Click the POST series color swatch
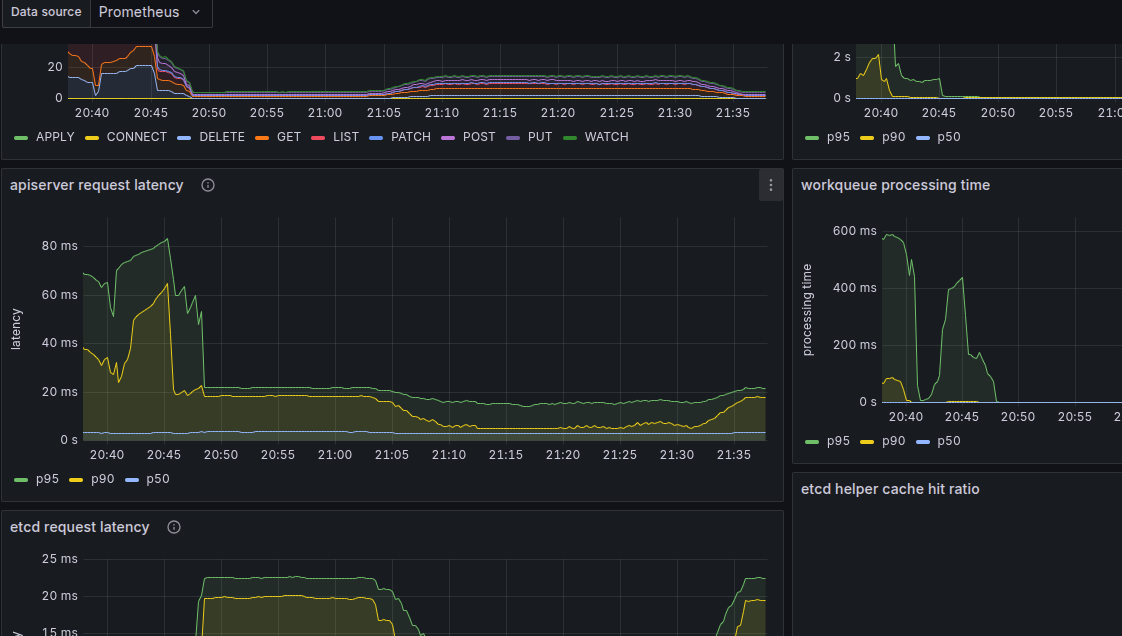1122x636 pixels. [x=448, y=137]
